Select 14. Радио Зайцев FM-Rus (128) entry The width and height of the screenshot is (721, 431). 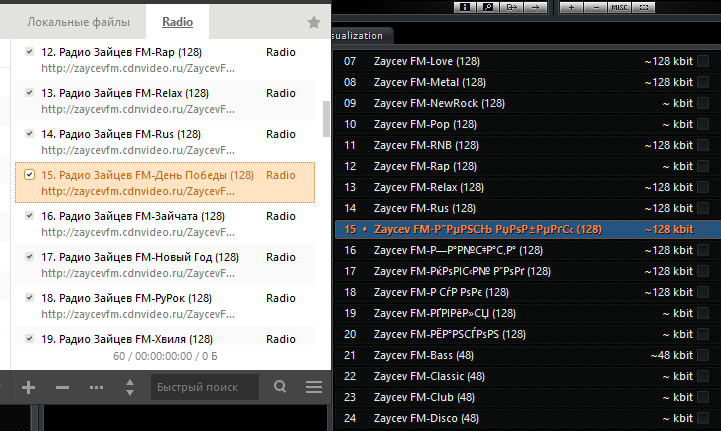pyautogui.click(x=165, y=142)
